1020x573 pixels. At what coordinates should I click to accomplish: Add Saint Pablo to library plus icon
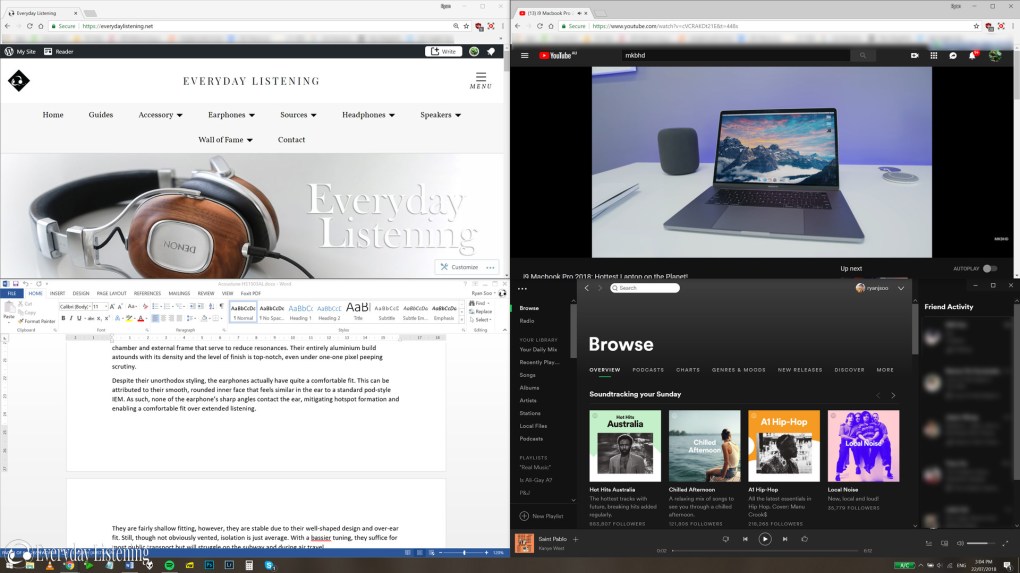[x=576, y=539]
